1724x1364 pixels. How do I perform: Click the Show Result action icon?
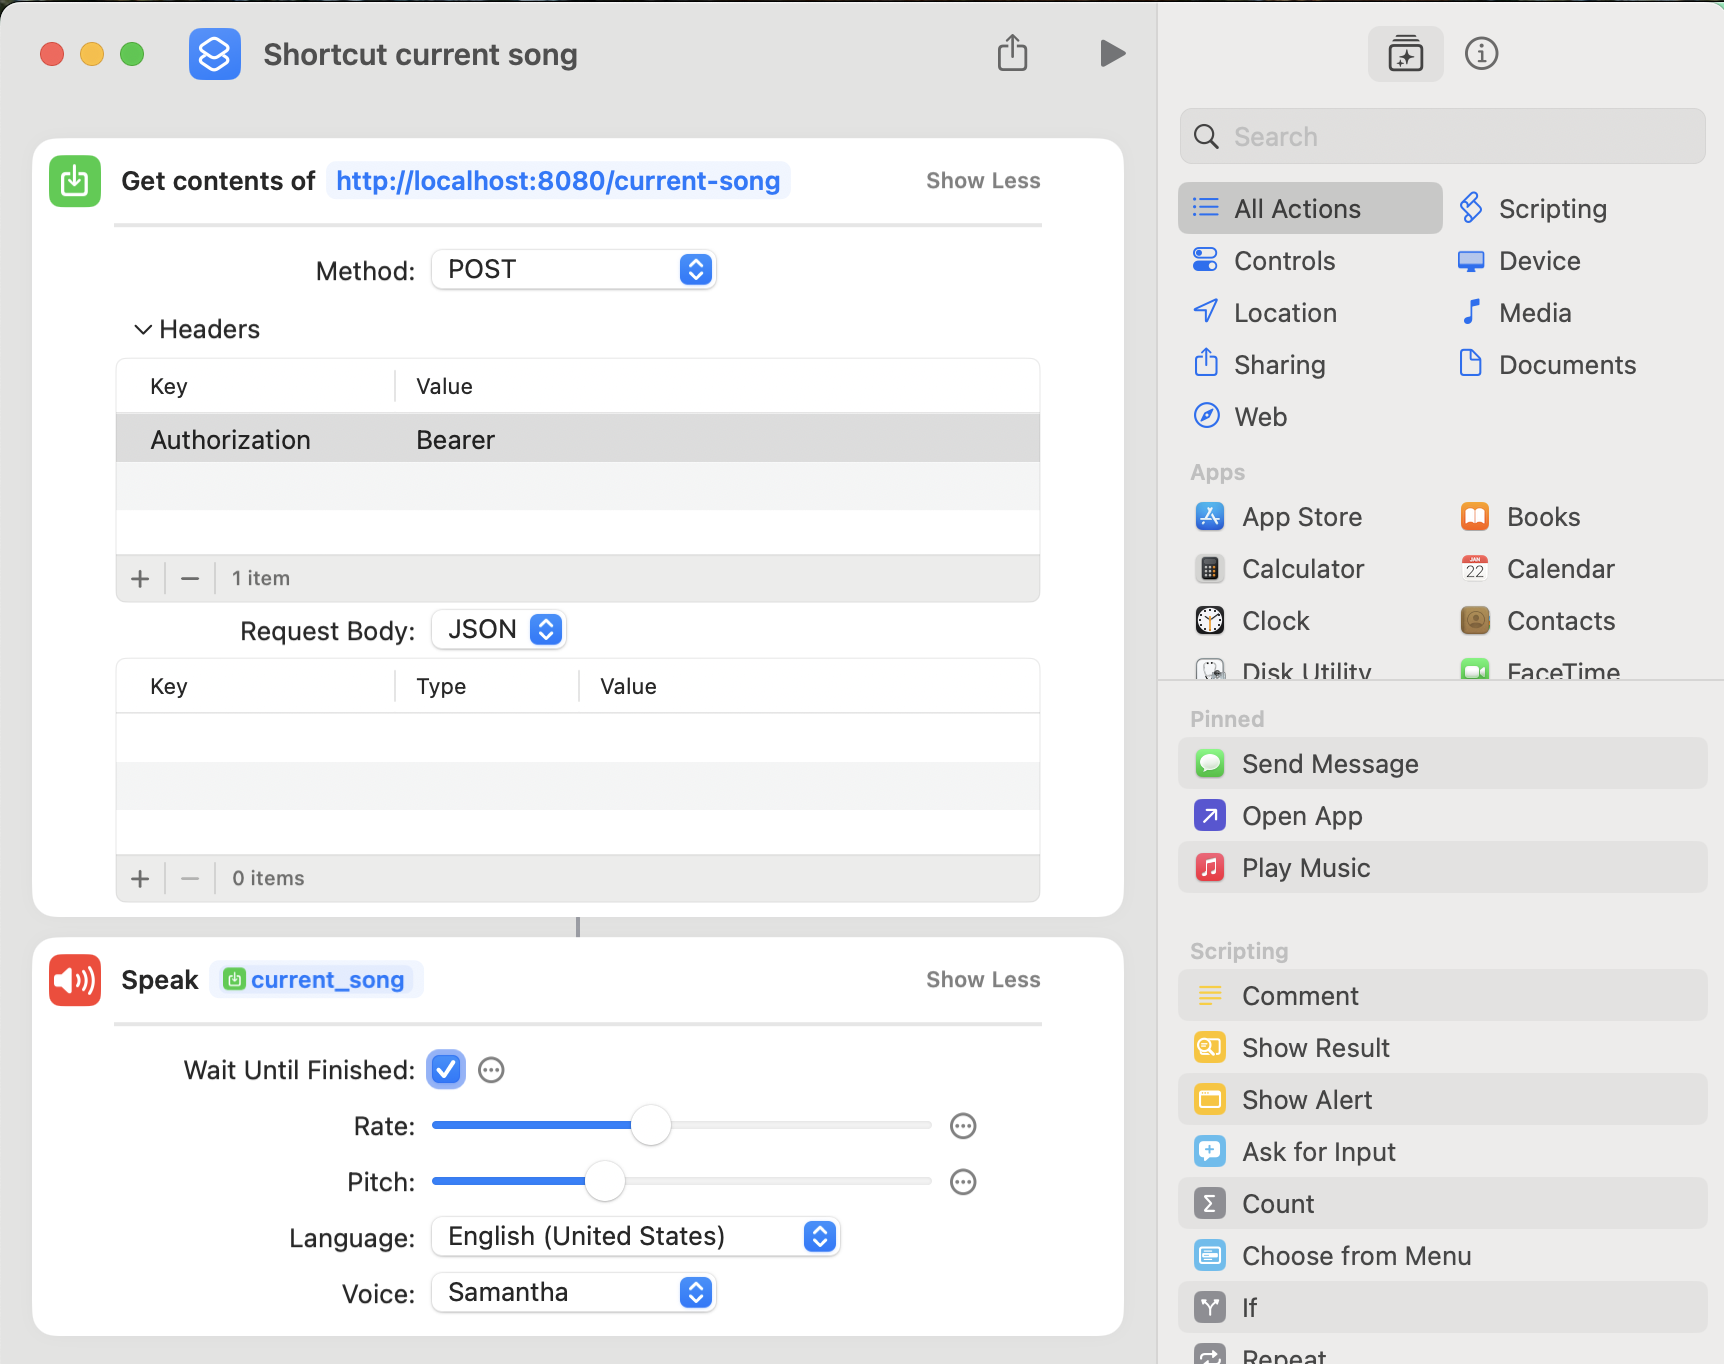coord(1210,1048)
